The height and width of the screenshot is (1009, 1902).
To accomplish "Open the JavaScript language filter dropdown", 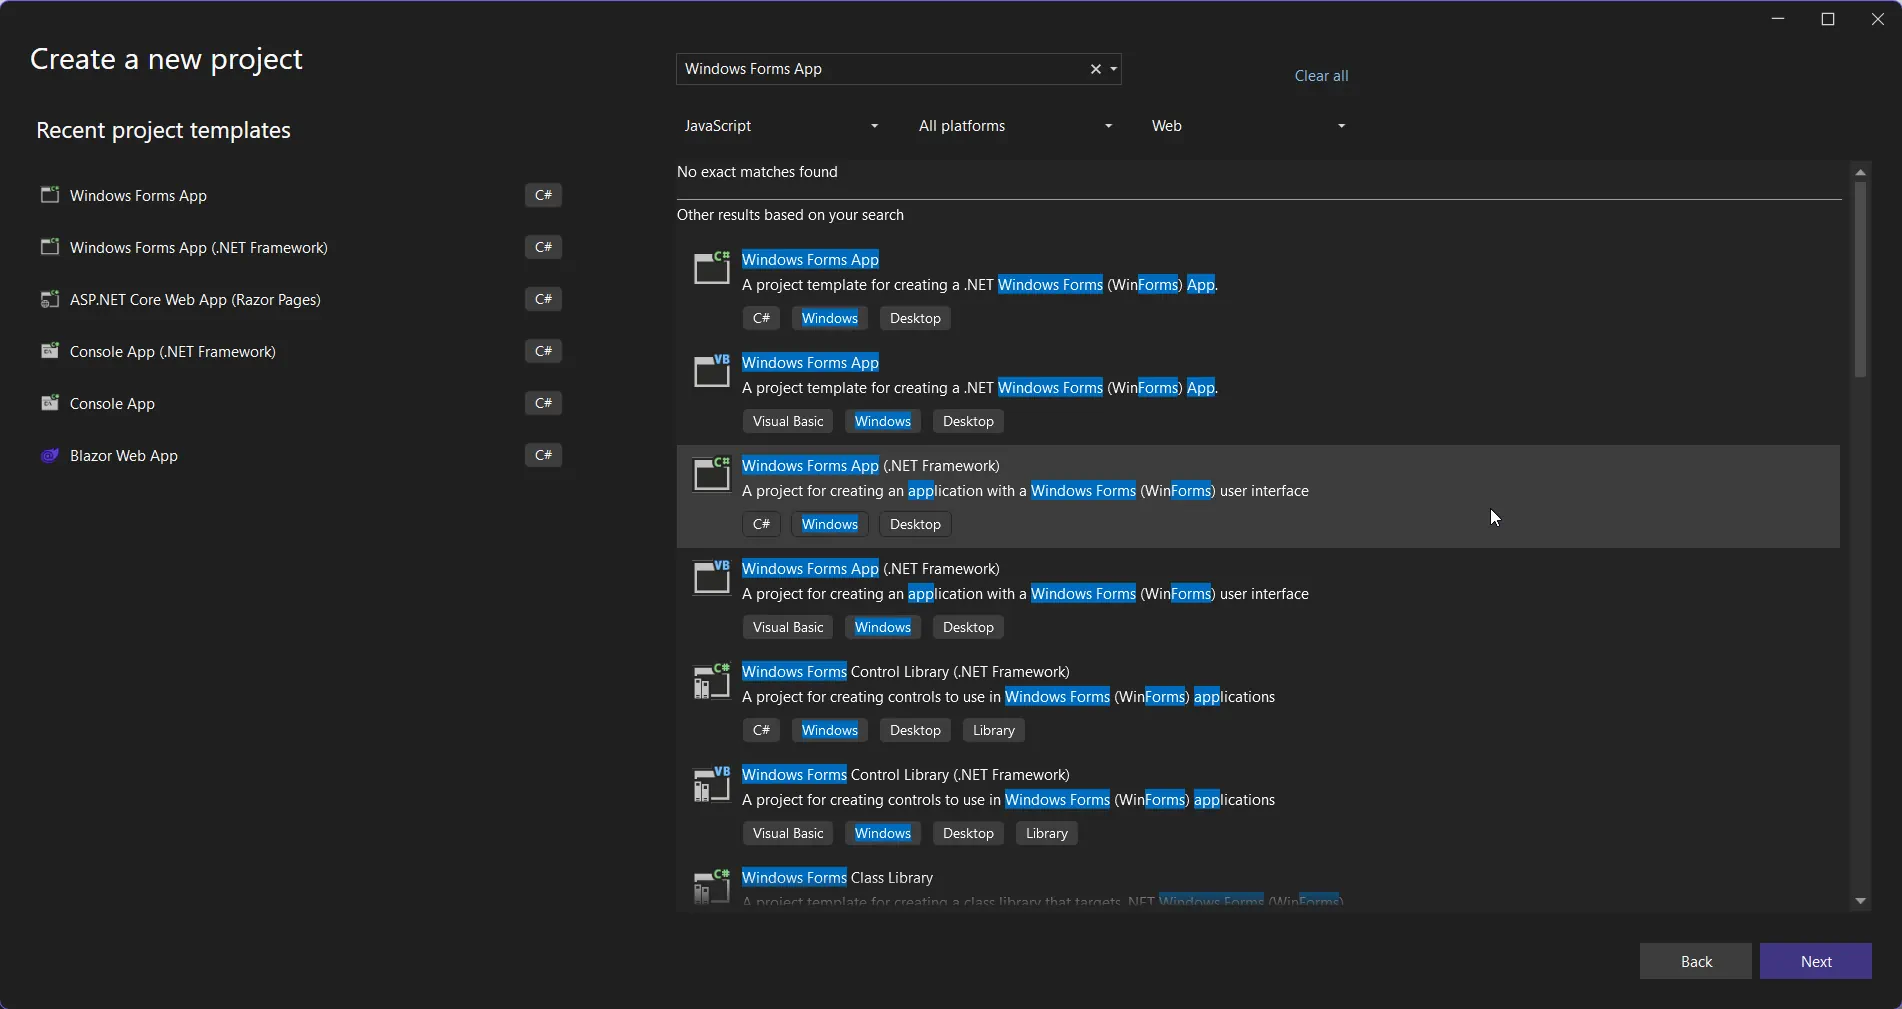I will (780, 126).
